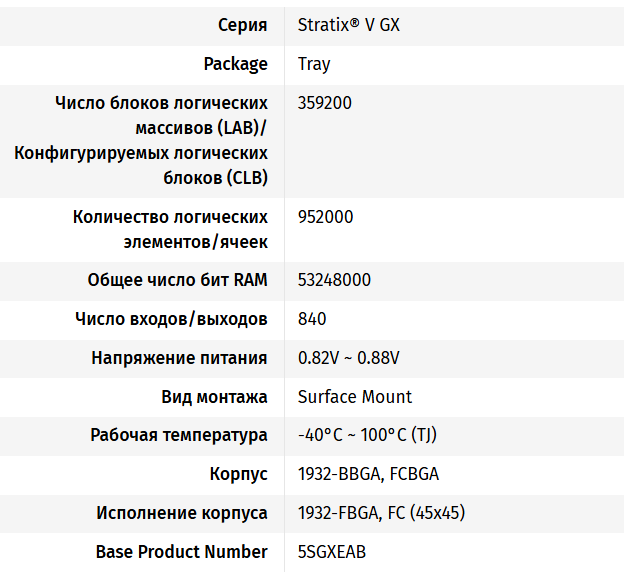This screenshot has height=573, width=624.
Task: Select the "-40°C ~ 100°C (TJ)" temperature value
Action: pyautogui.click(x=367, y=436)
